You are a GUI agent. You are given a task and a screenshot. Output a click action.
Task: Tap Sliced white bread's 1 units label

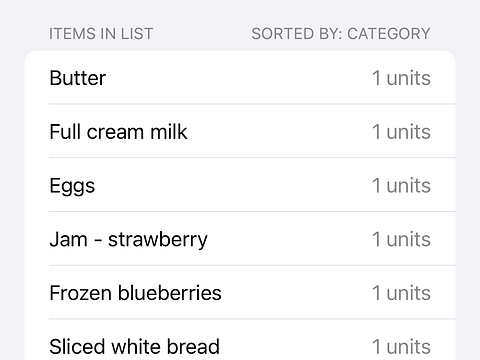401,347
